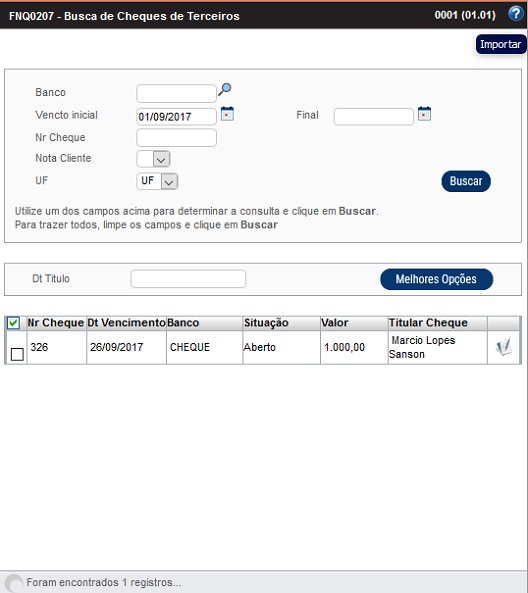
Task: Click the Melhores Opções button
Action: [436, 279]
